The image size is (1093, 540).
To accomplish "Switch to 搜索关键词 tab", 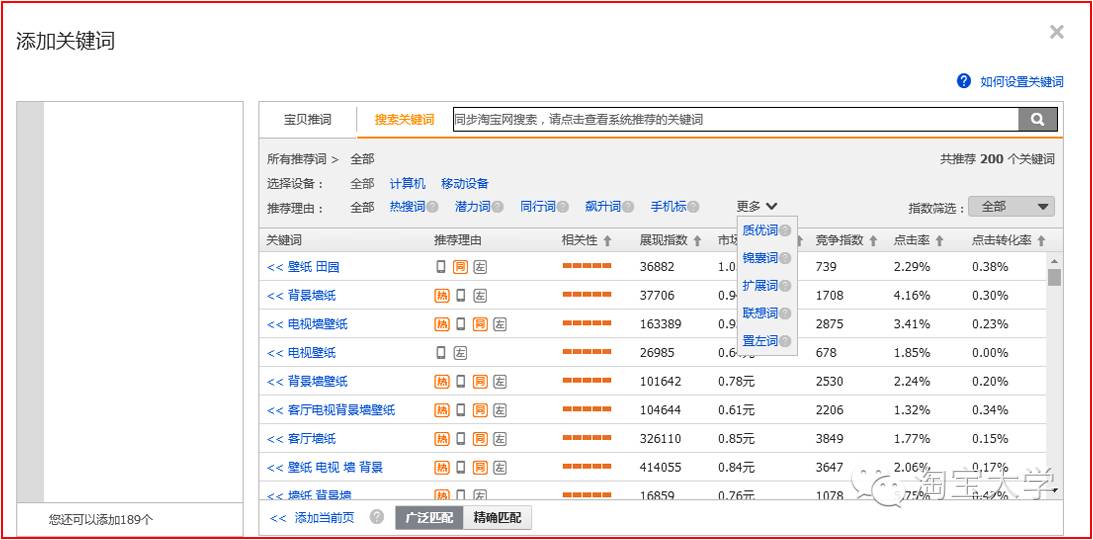I will click(x=404, y=119).
